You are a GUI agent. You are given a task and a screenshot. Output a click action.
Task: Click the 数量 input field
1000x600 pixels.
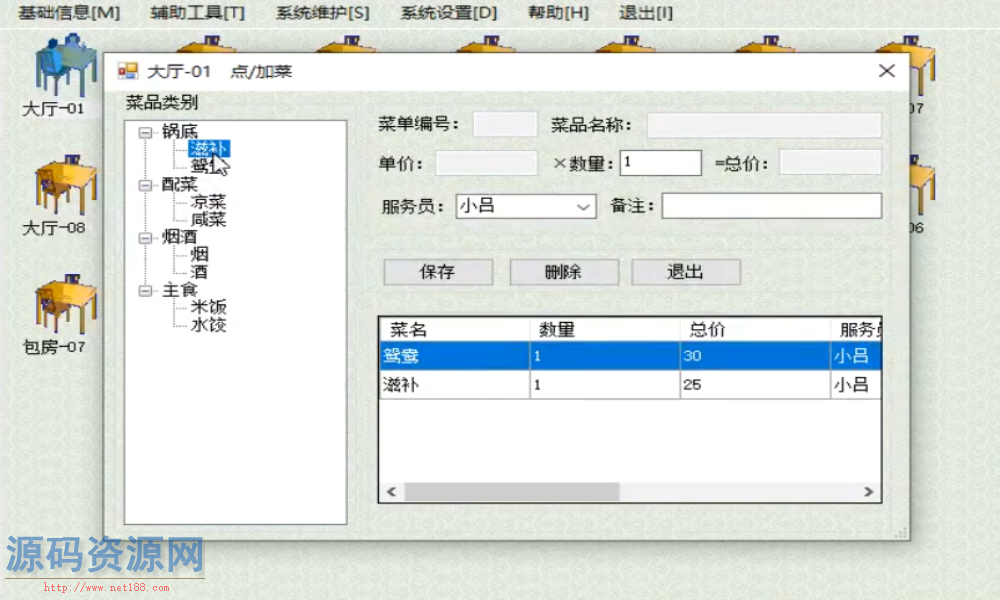coord(661,163)
